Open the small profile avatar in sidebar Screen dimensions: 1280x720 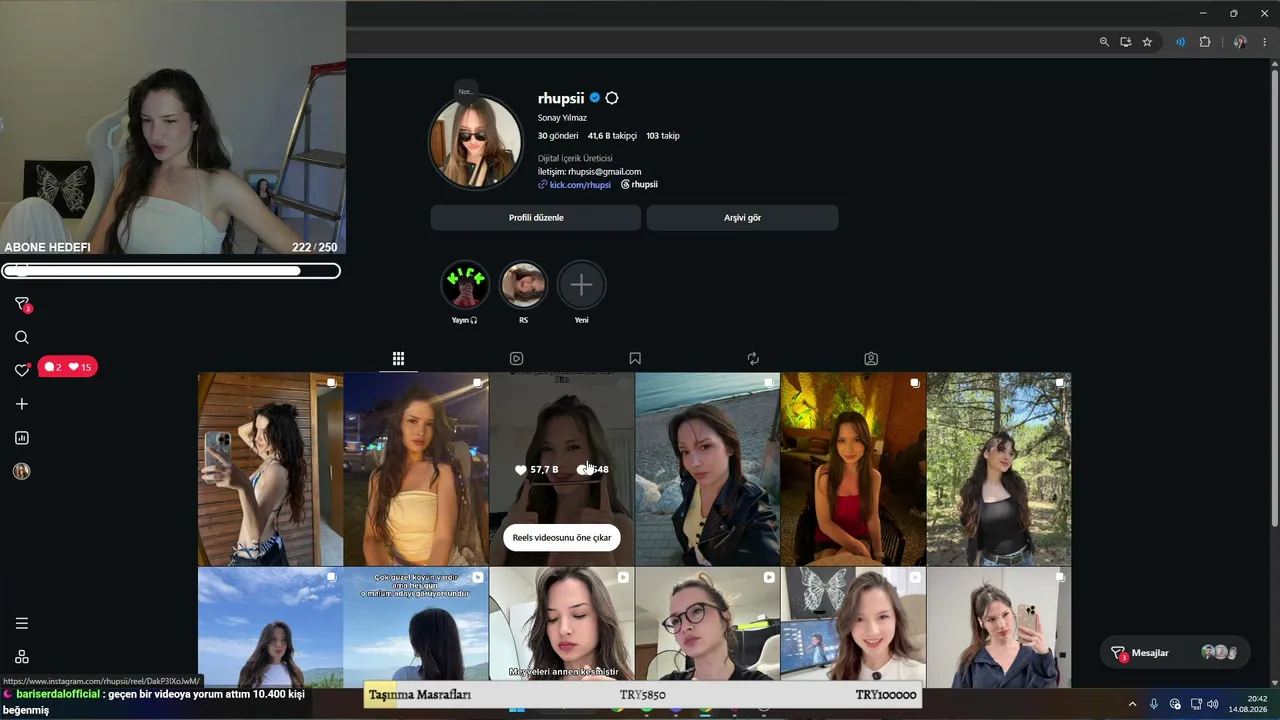[22, 471]
